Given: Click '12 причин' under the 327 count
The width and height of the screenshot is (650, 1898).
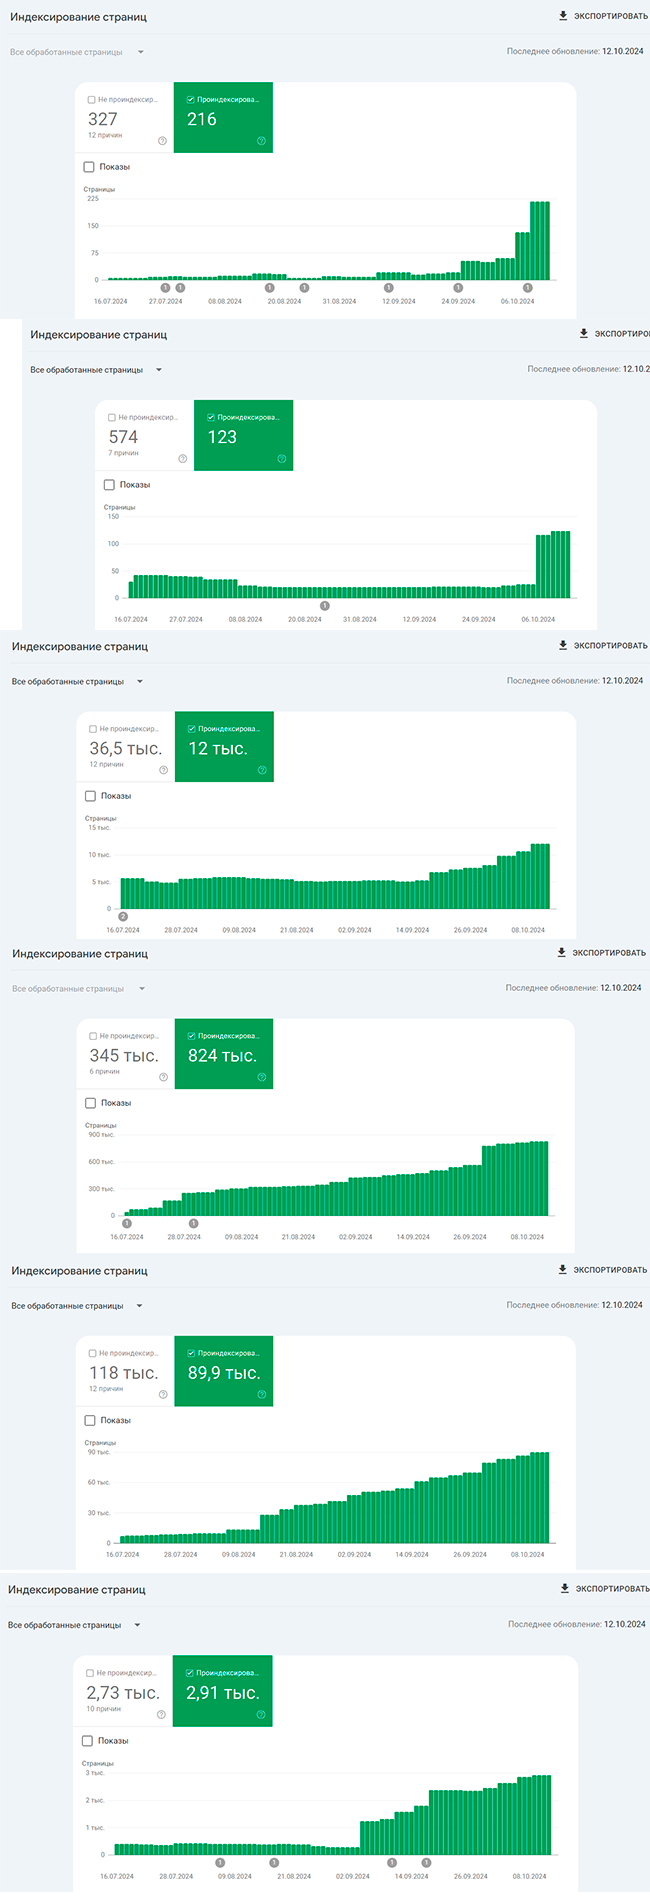Looking at the screenshot, I should click(105, 135).
